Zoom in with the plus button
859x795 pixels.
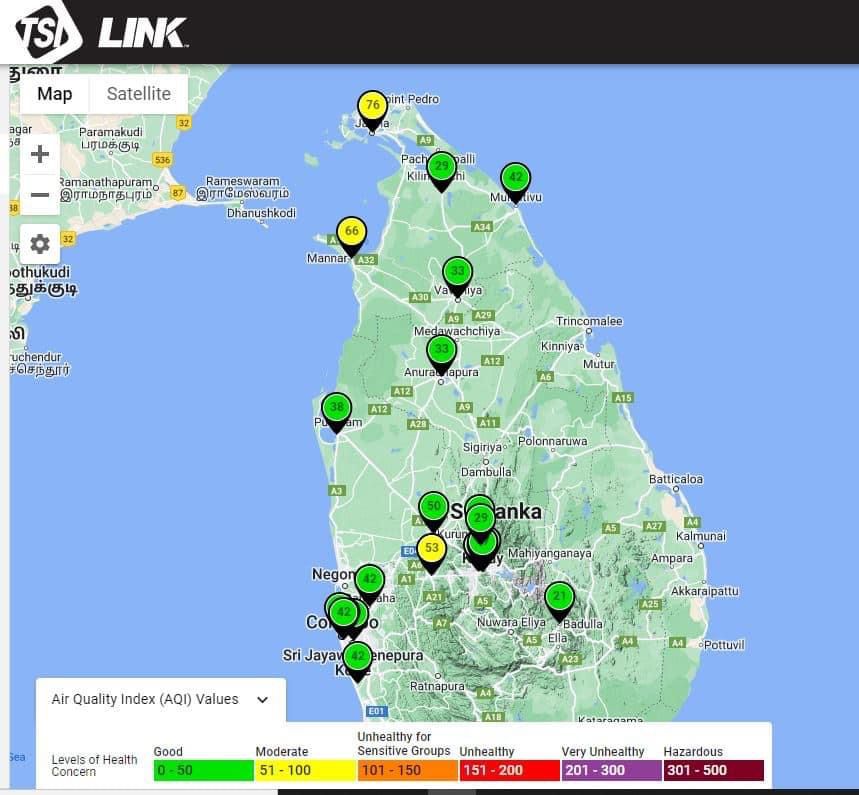40,154
